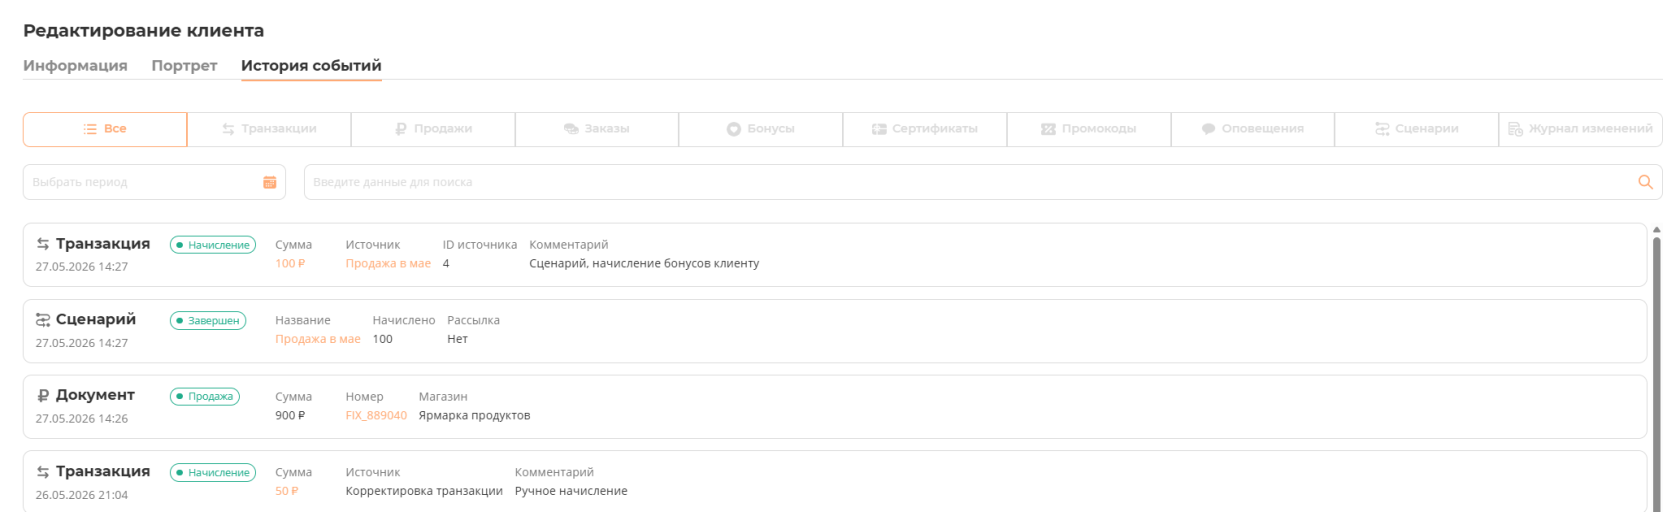
Task: Select the Продажи filter tab
Action: coord(433,129)
